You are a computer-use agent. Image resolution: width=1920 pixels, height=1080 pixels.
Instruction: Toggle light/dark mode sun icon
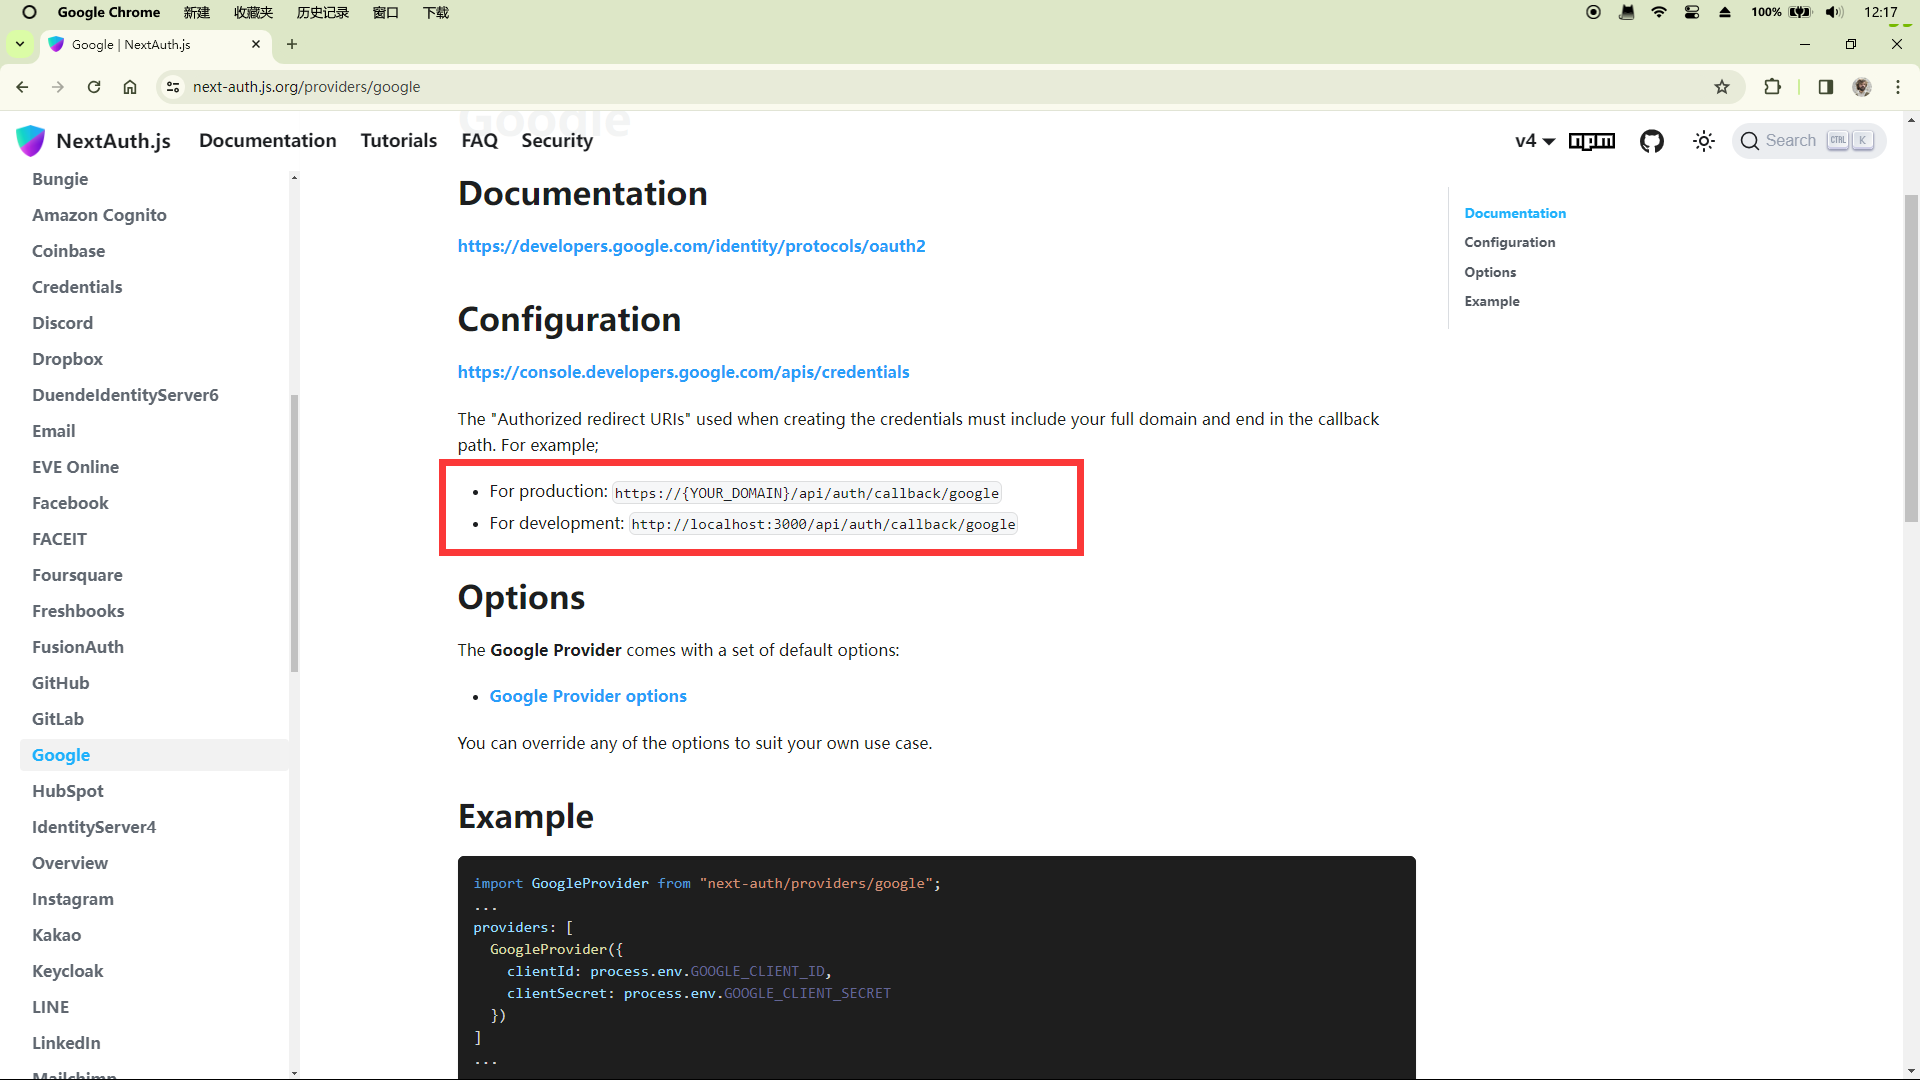(1704, 141)
